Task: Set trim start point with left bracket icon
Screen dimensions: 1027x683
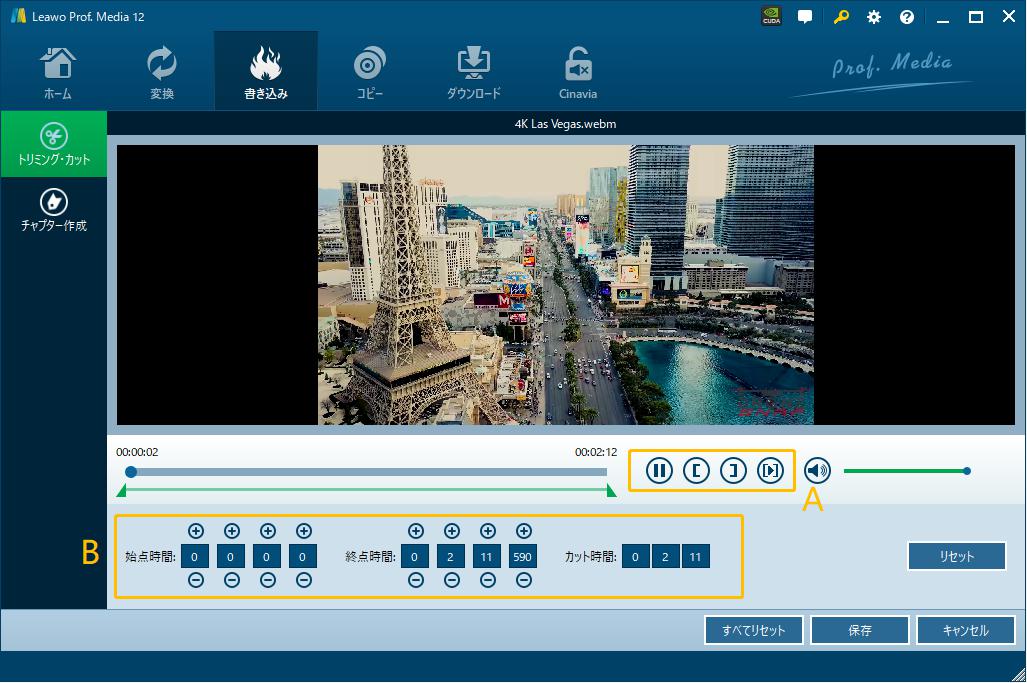Action: [x=696, y=470]
